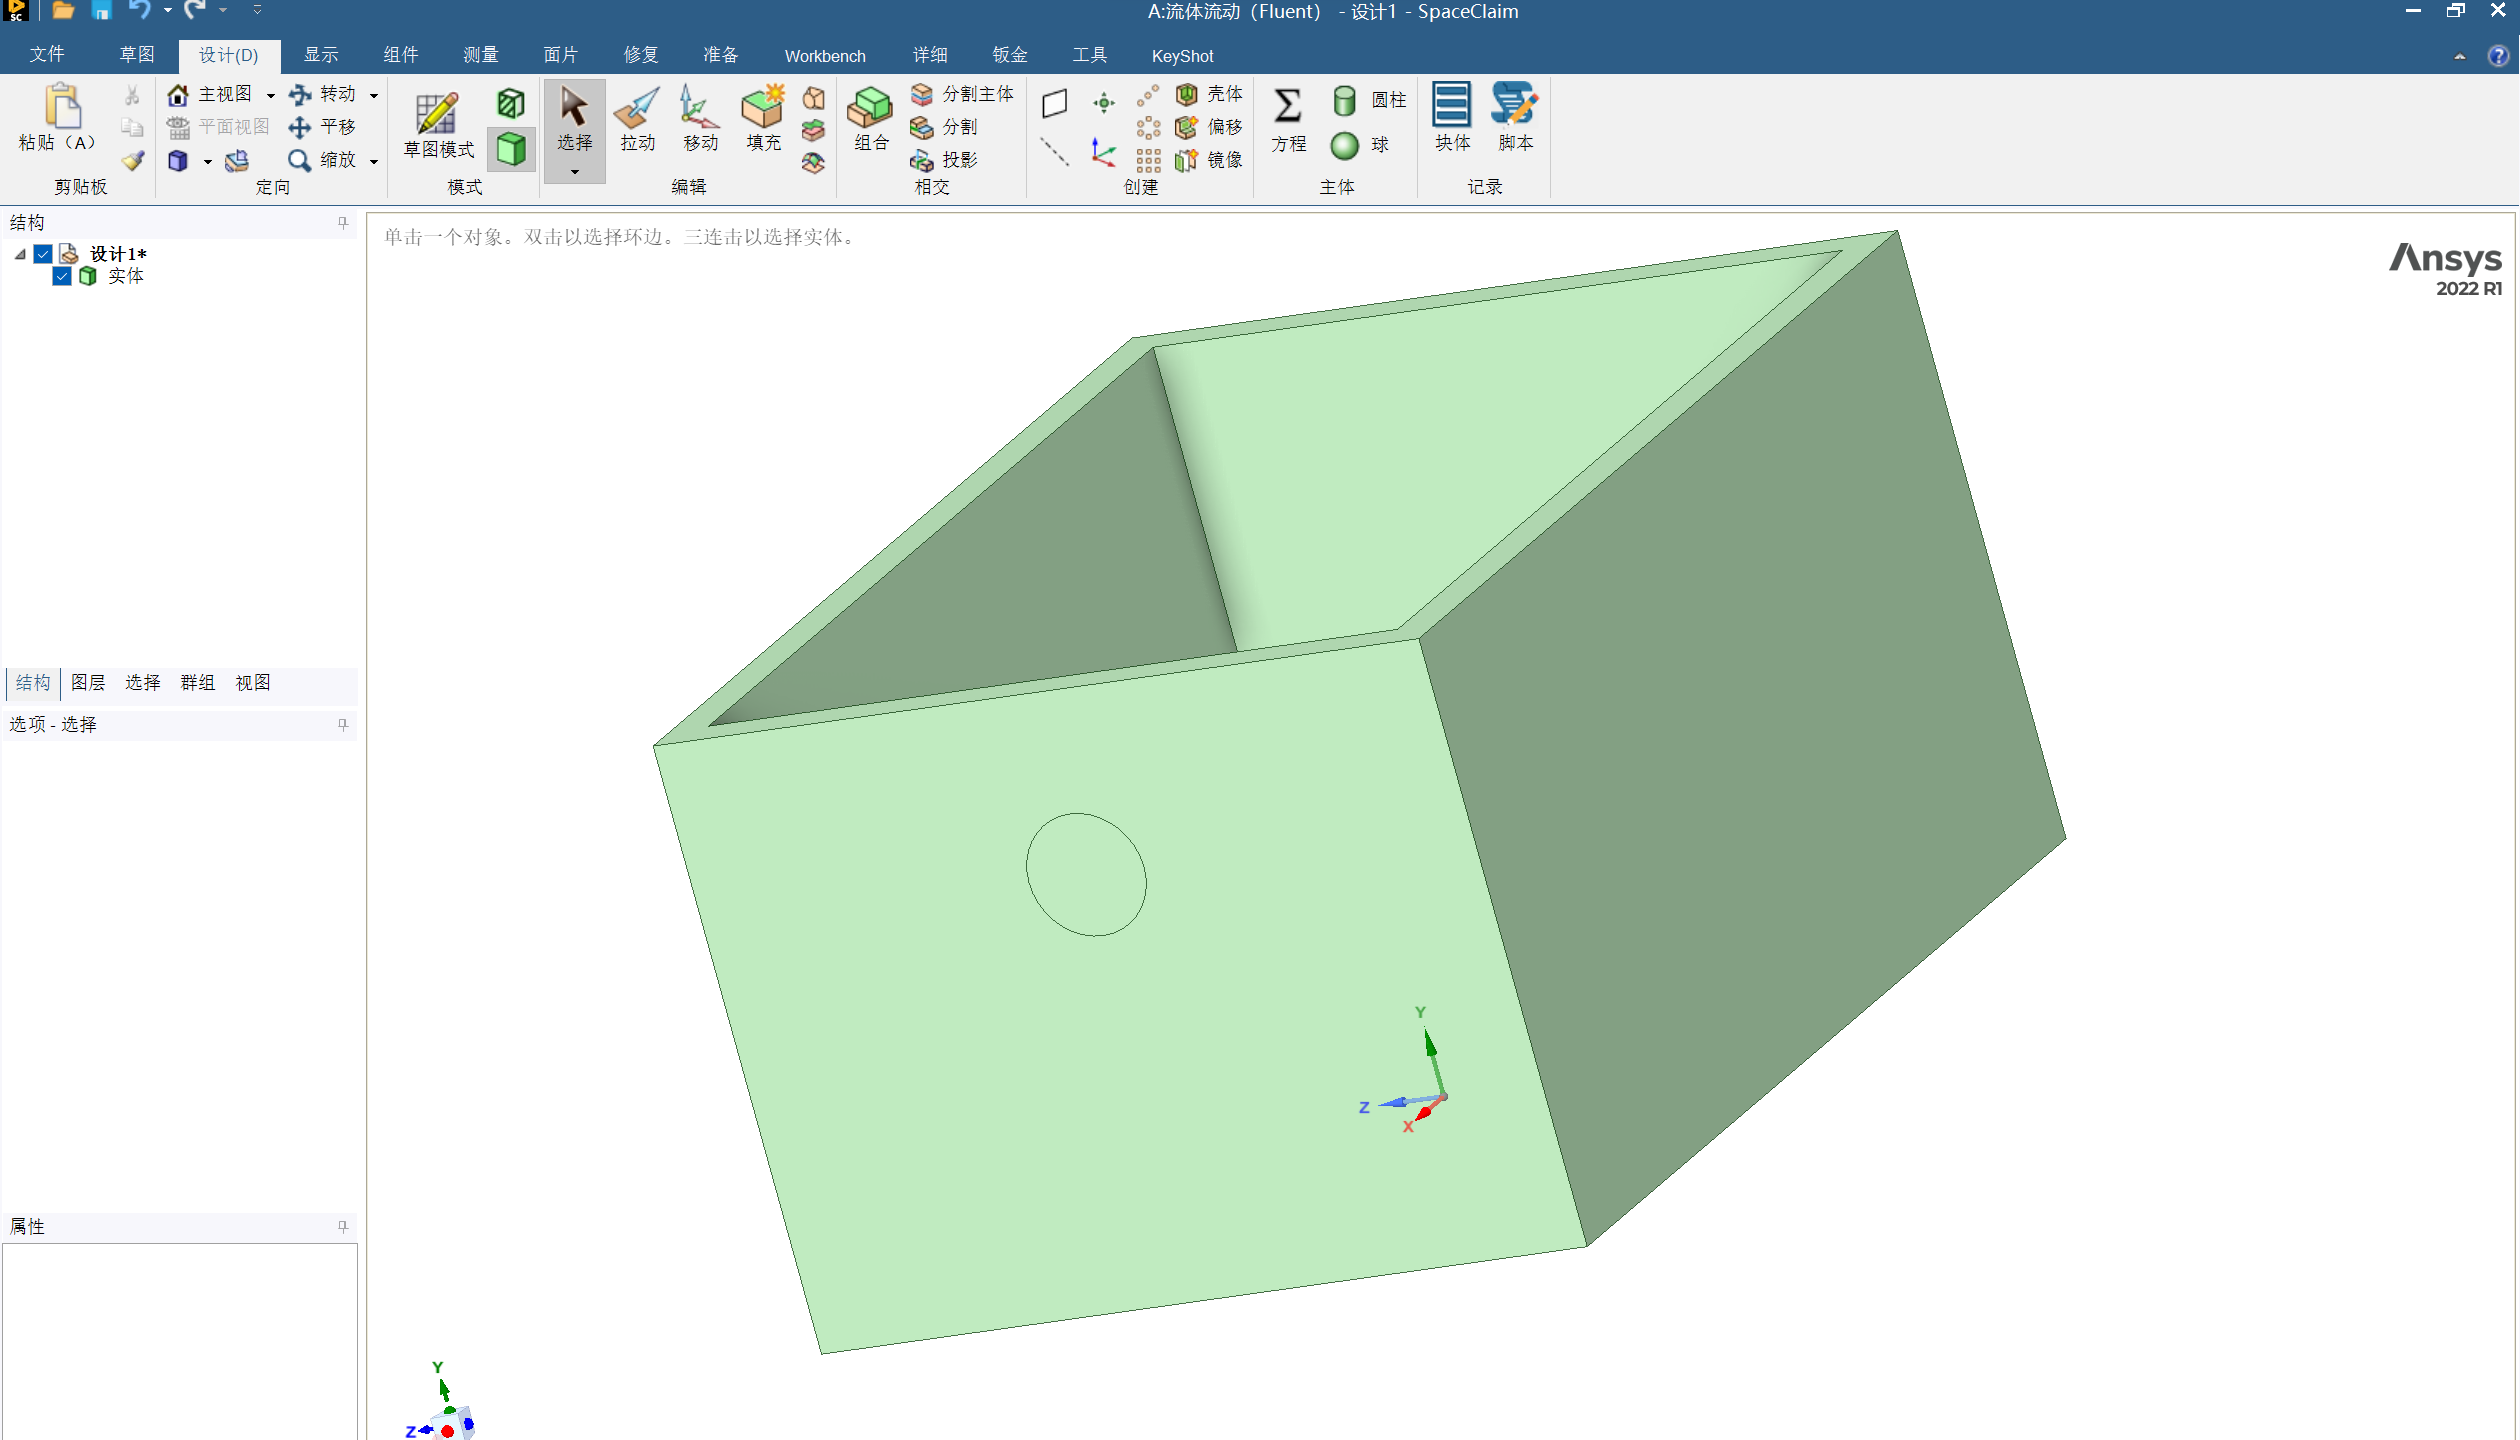Open the undo history dropdown

tap(167, 10)
